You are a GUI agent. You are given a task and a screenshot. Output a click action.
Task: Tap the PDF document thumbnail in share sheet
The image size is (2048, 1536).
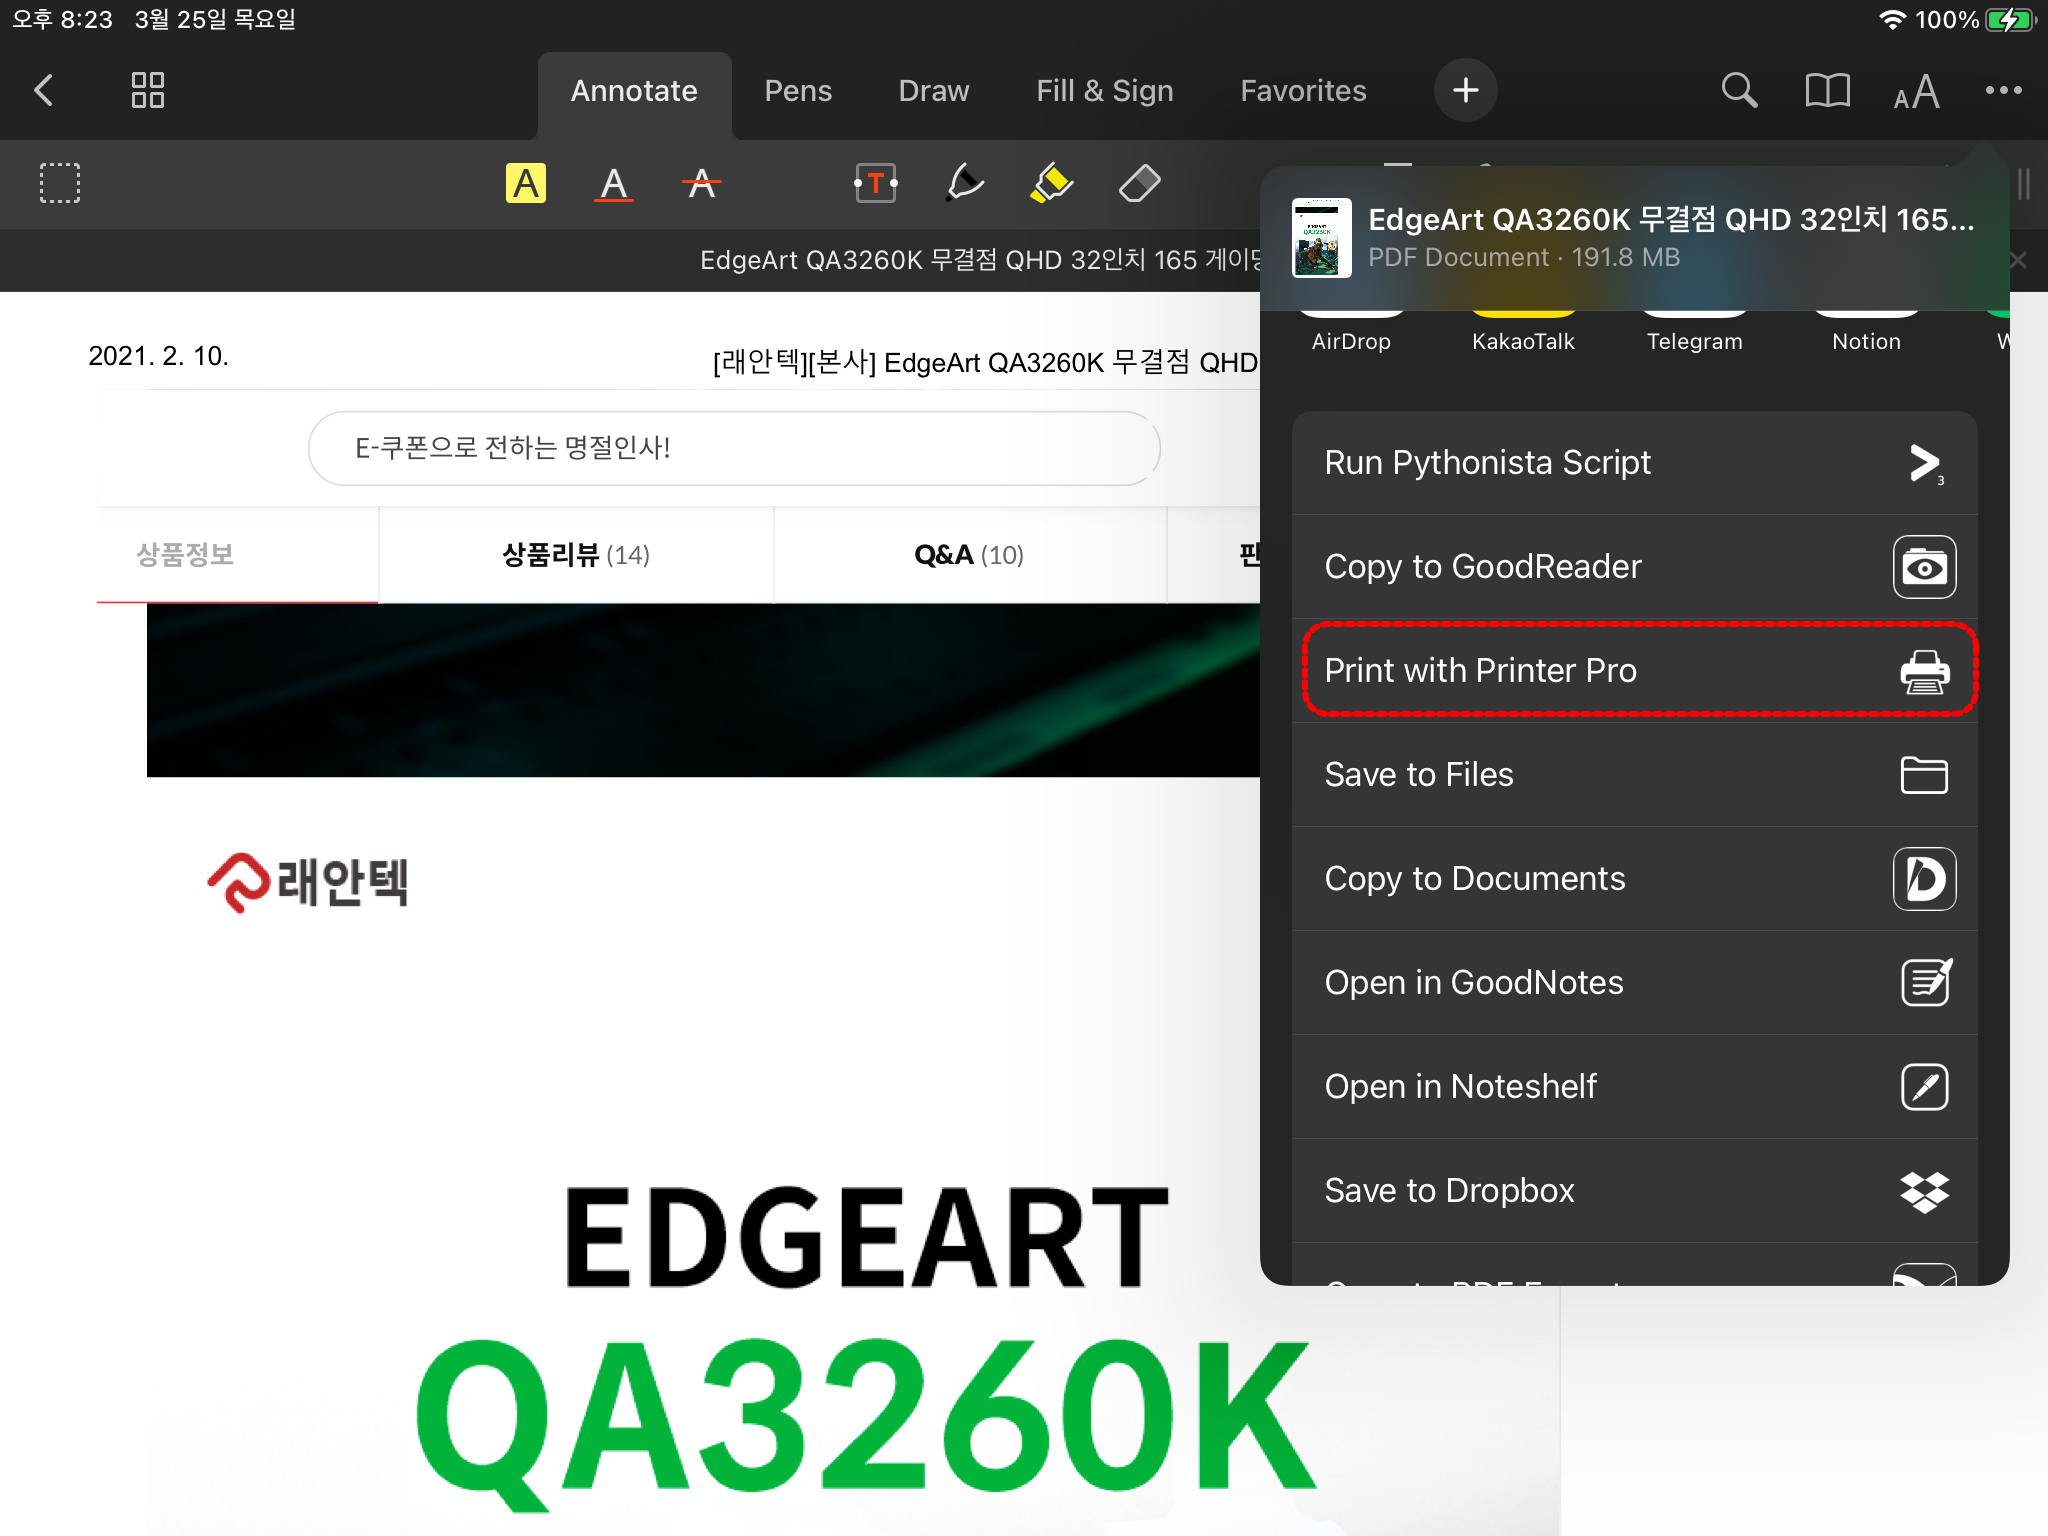click(x=1321, y=237)
